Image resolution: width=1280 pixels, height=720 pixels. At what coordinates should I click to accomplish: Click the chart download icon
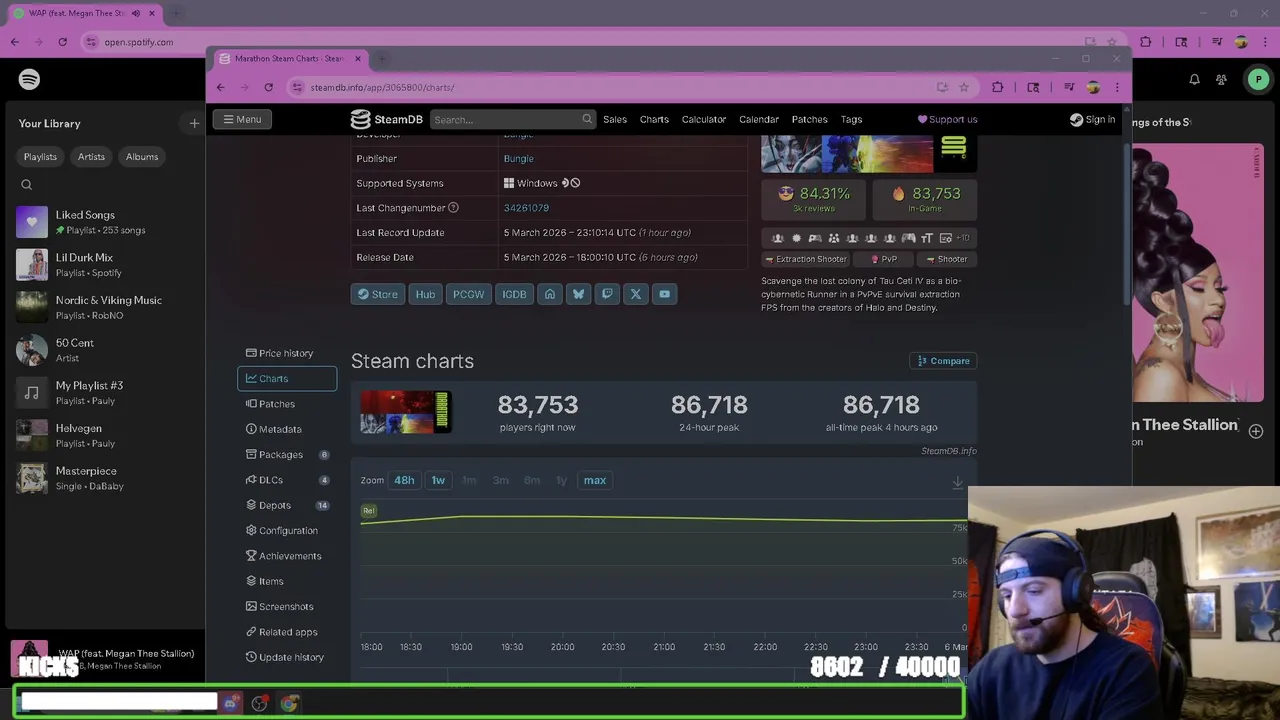point(957,482)
